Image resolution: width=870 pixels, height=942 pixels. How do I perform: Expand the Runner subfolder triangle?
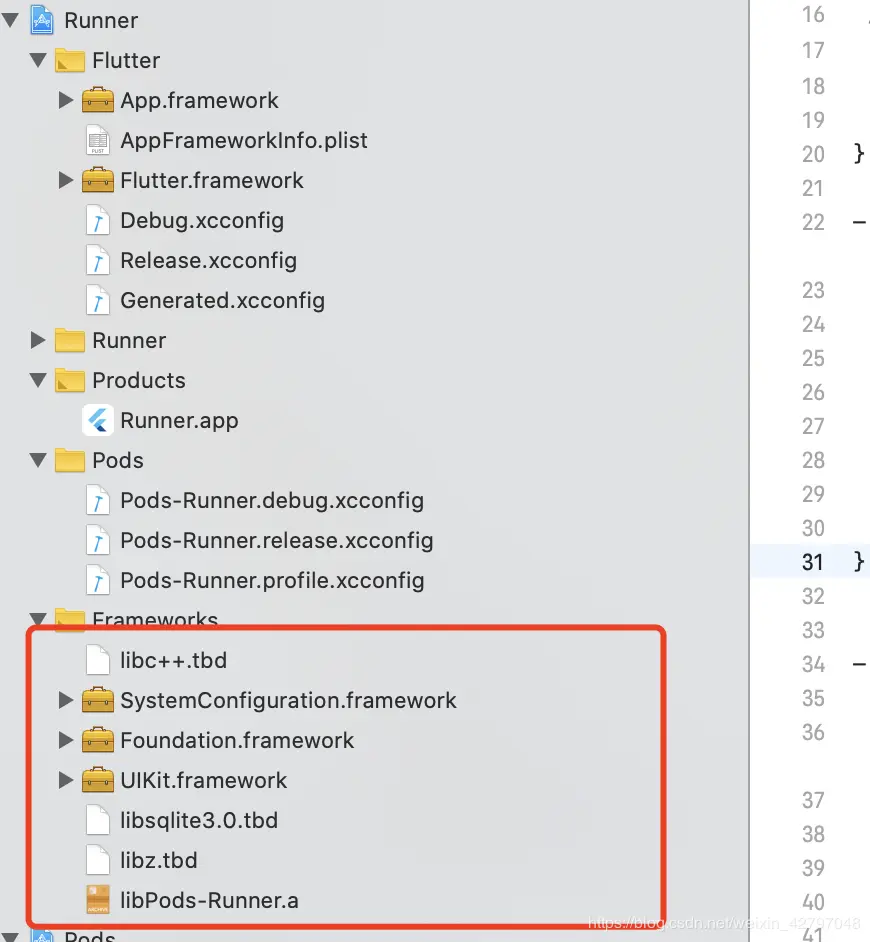point(38,340)
